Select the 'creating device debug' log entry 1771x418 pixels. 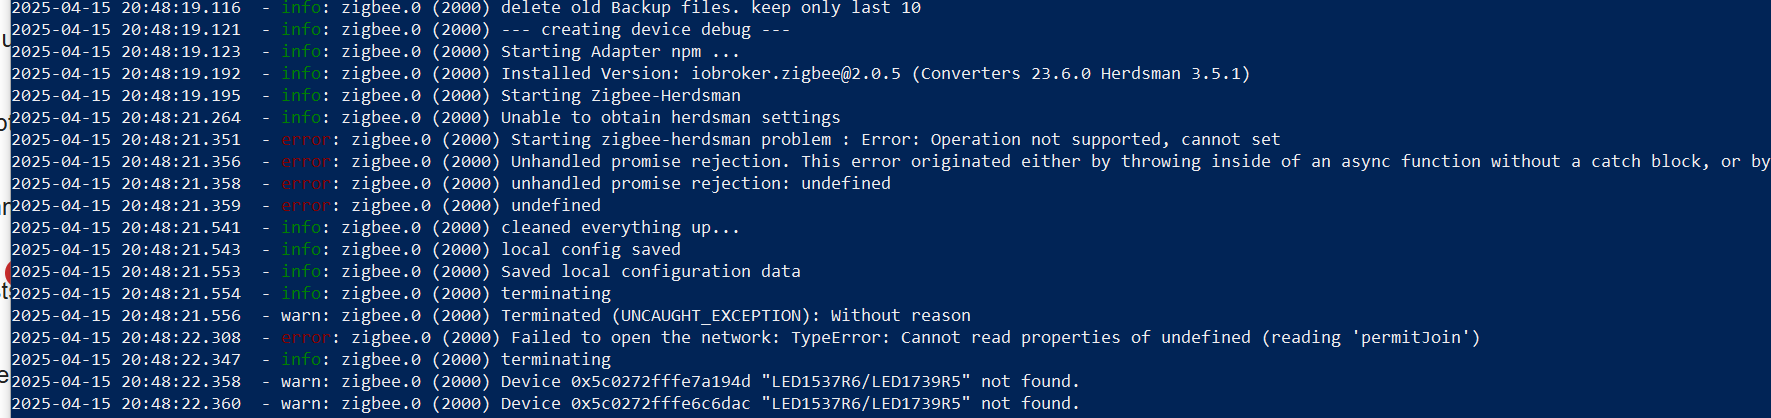[646, 30]
